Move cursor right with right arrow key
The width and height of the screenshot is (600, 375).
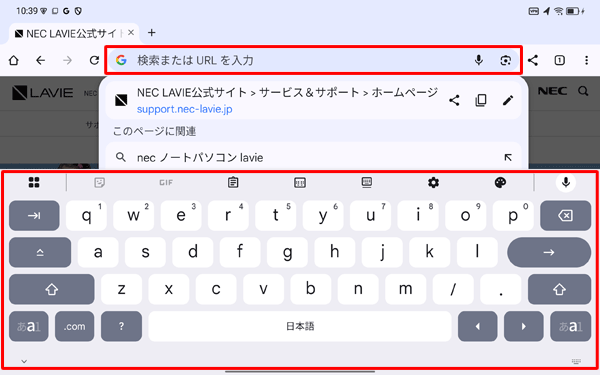pos(524,326)
